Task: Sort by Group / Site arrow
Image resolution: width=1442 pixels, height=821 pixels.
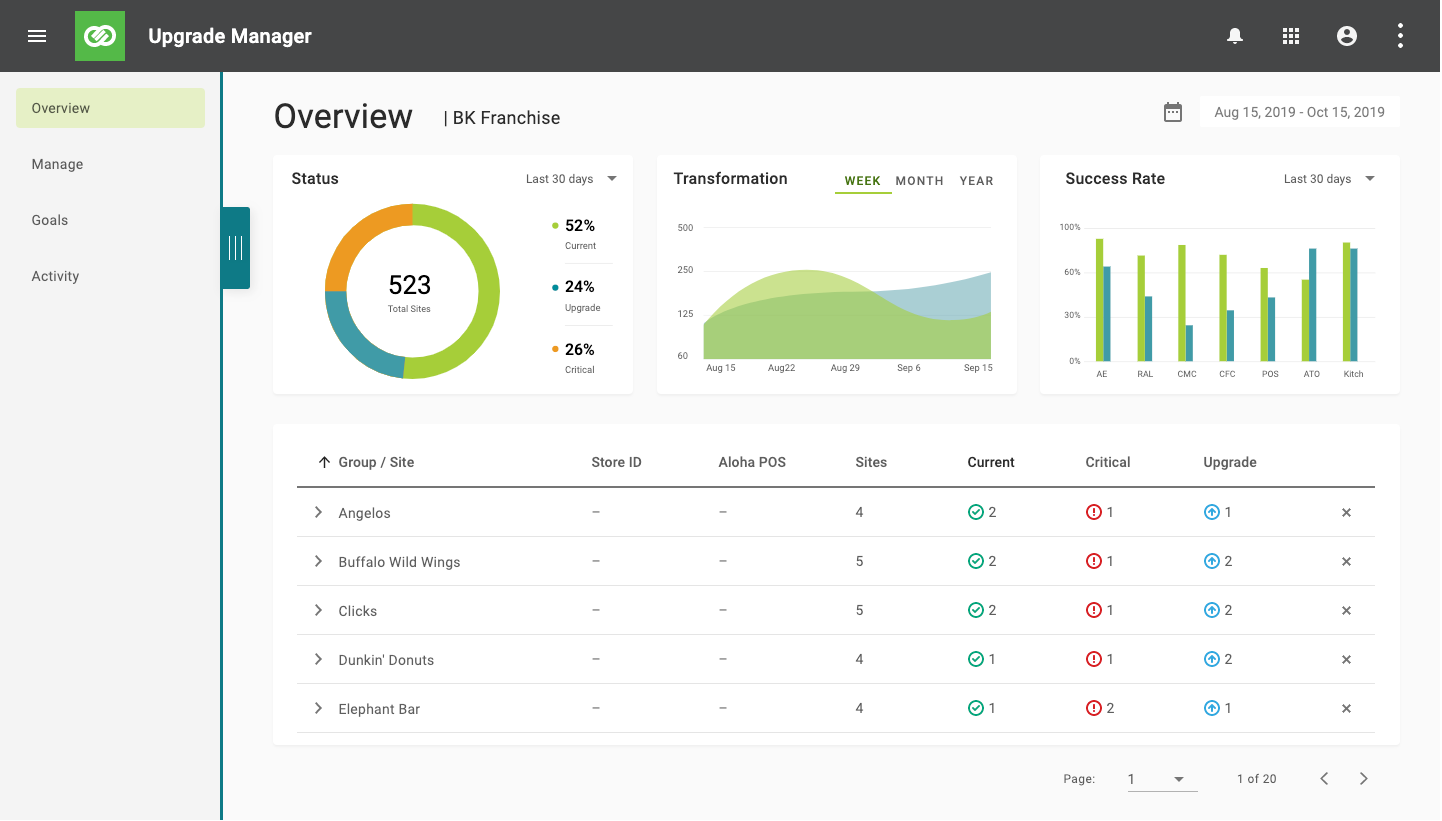Action: click(x=324, y=462)
